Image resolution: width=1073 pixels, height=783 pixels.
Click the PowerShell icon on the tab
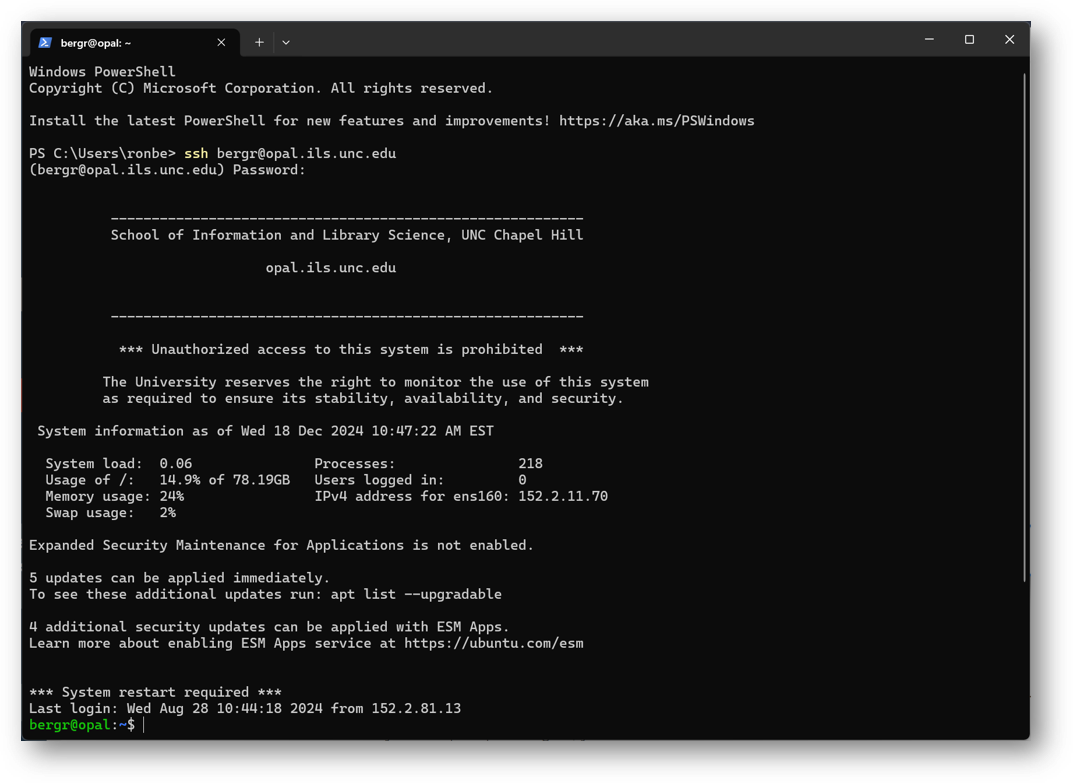click(44, 42)
